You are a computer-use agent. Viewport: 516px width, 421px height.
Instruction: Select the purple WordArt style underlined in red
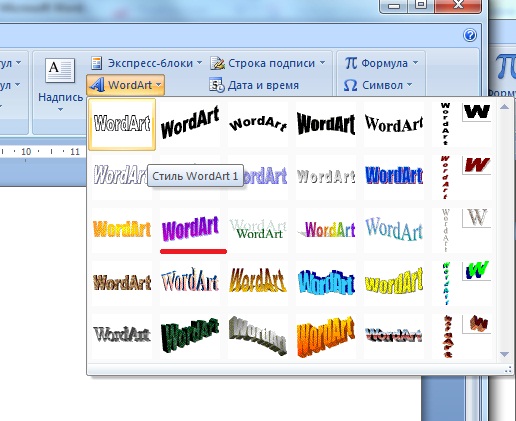pos(190,230)
